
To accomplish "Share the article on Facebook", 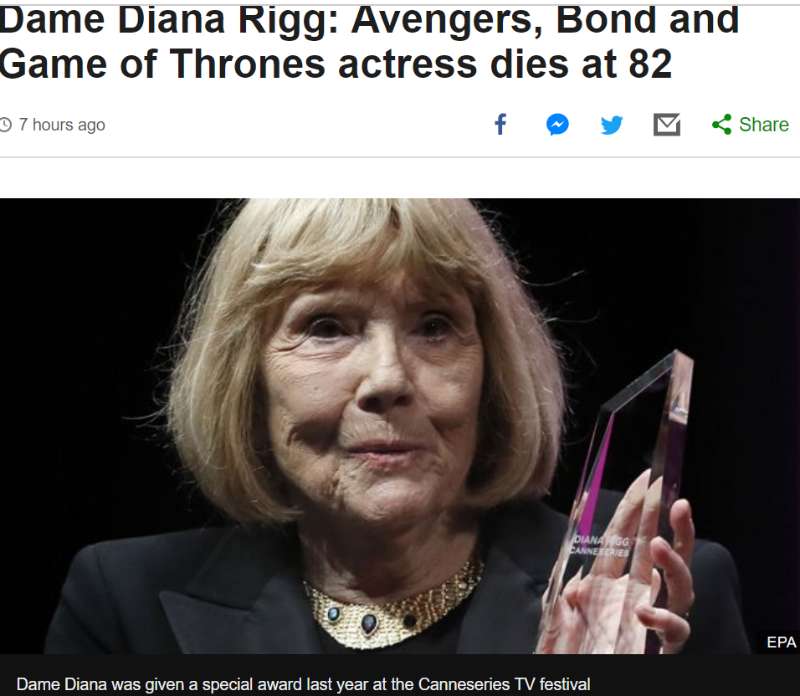I will click(x=501, y=124).
